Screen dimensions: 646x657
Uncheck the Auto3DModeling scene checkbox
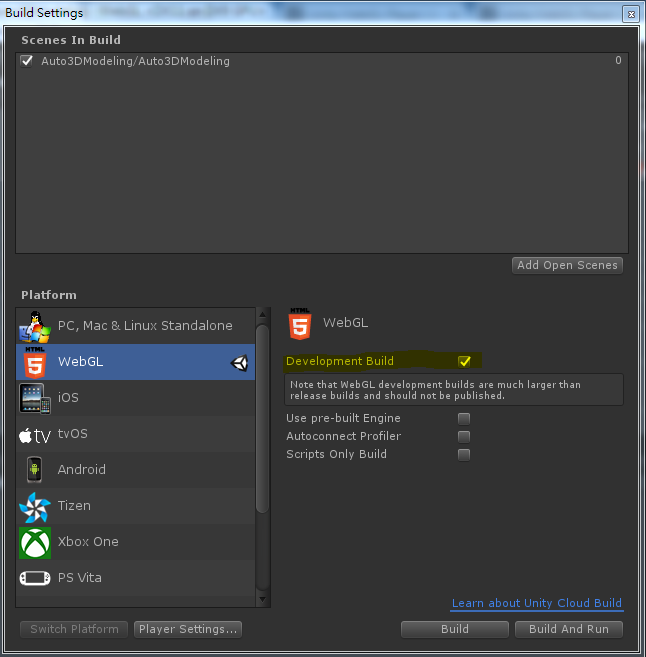(x=27, y=61)
